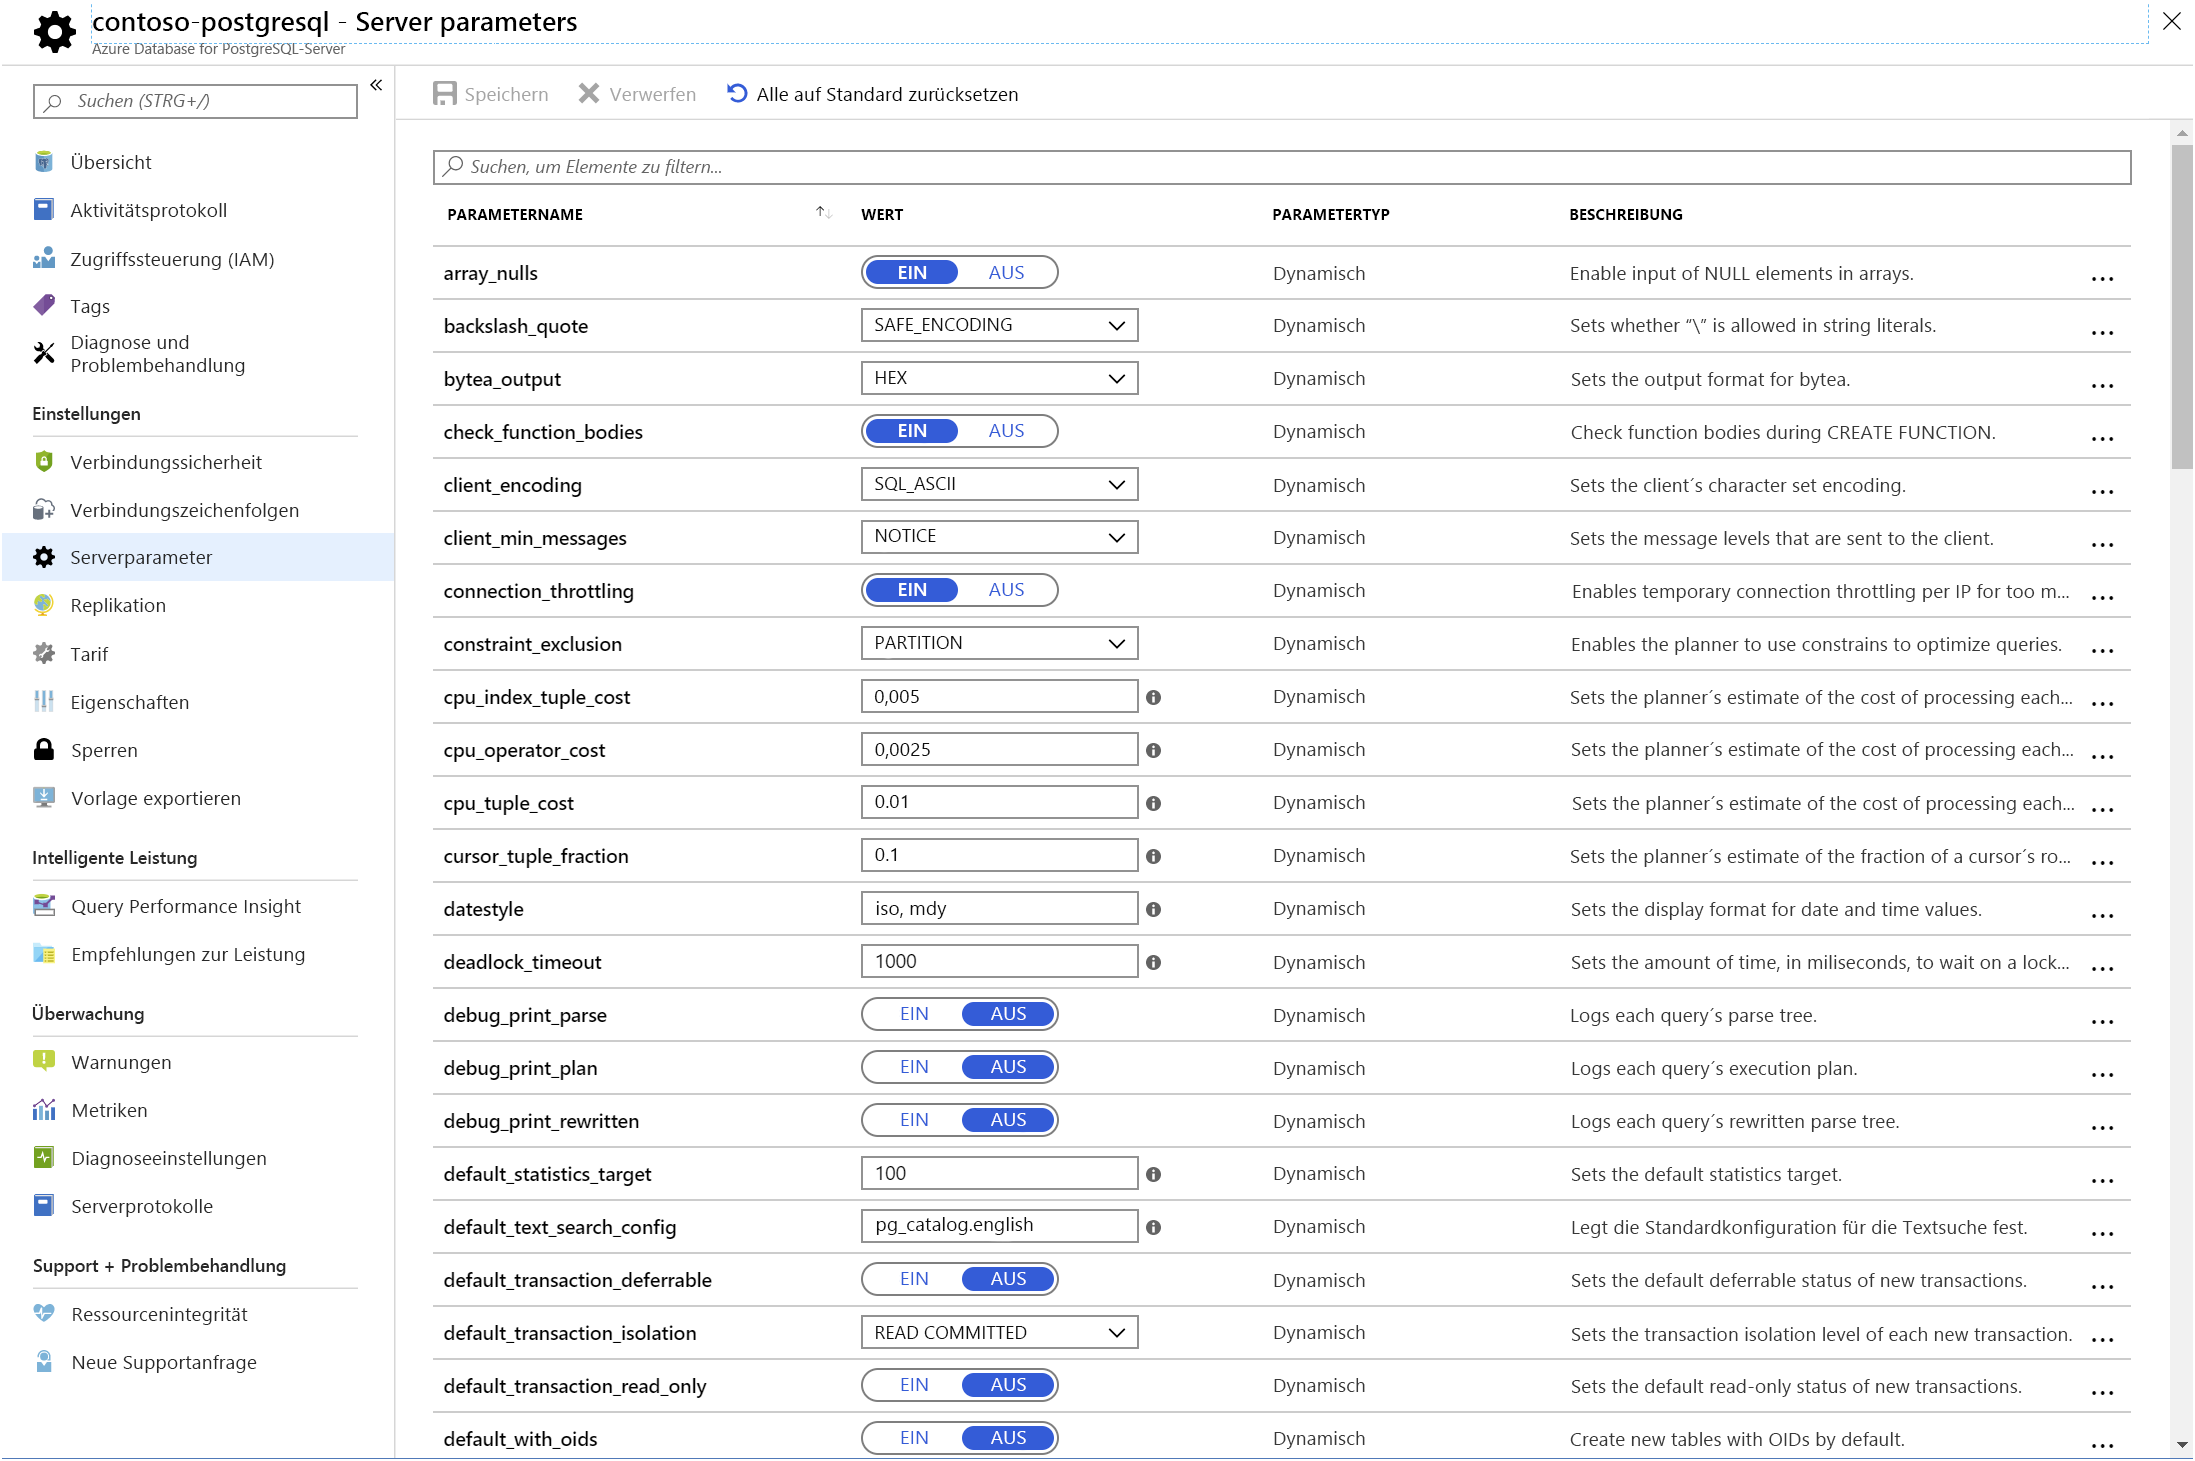Viewport: 2195px width, 1461px height.
Task: Open more options for array_nulls row
Action: pos(2102,279)
